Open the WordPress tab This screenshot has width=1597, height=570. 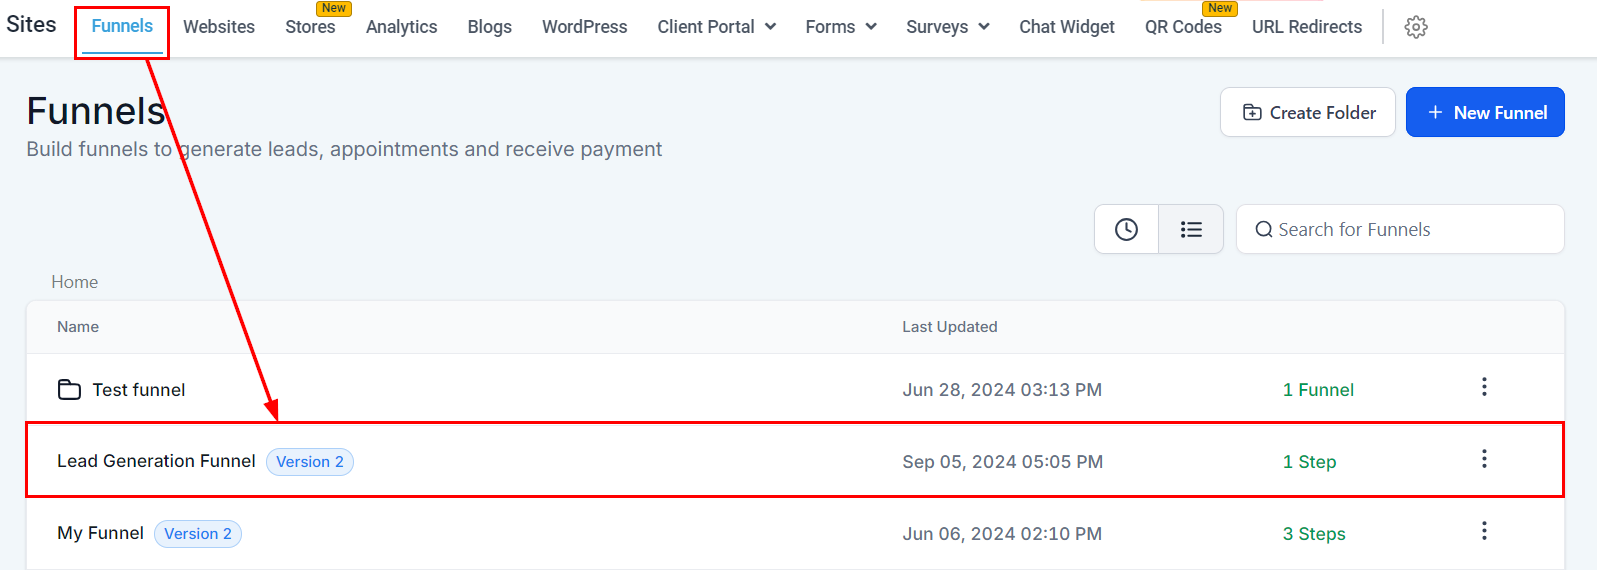585,27
